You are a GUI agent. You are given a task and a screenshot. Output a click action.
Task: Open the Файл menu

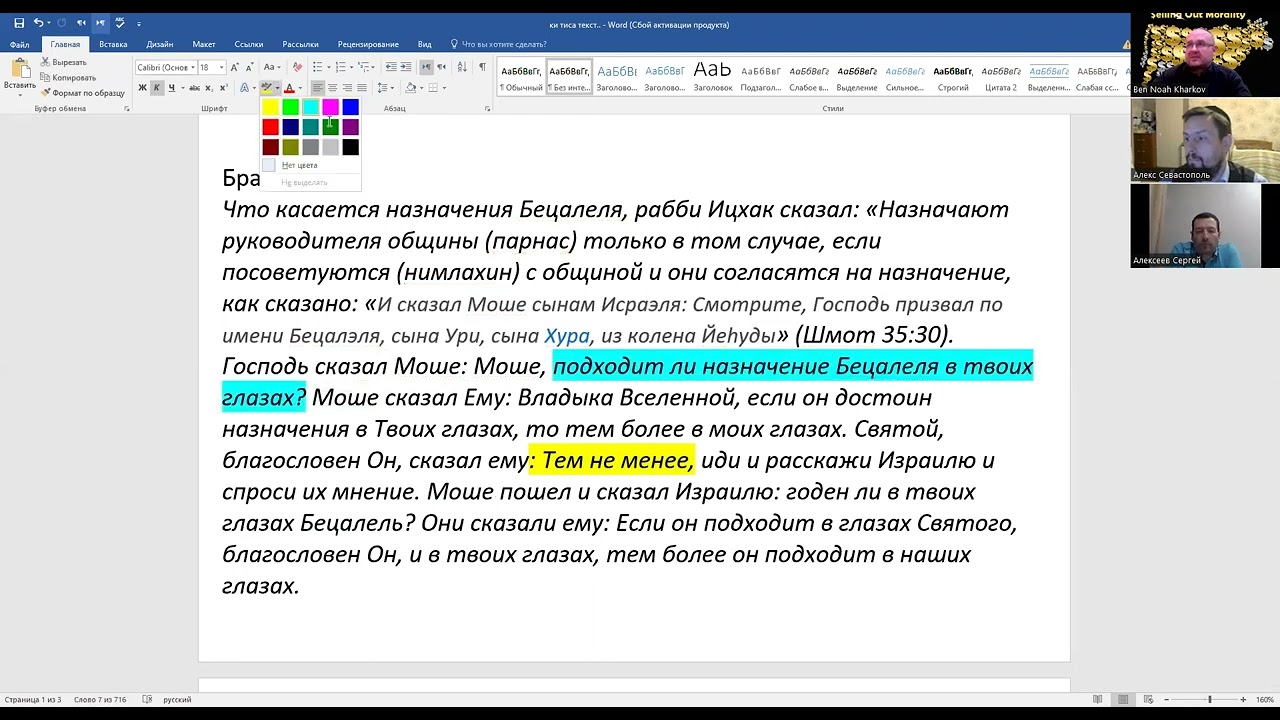click(19, 44)
